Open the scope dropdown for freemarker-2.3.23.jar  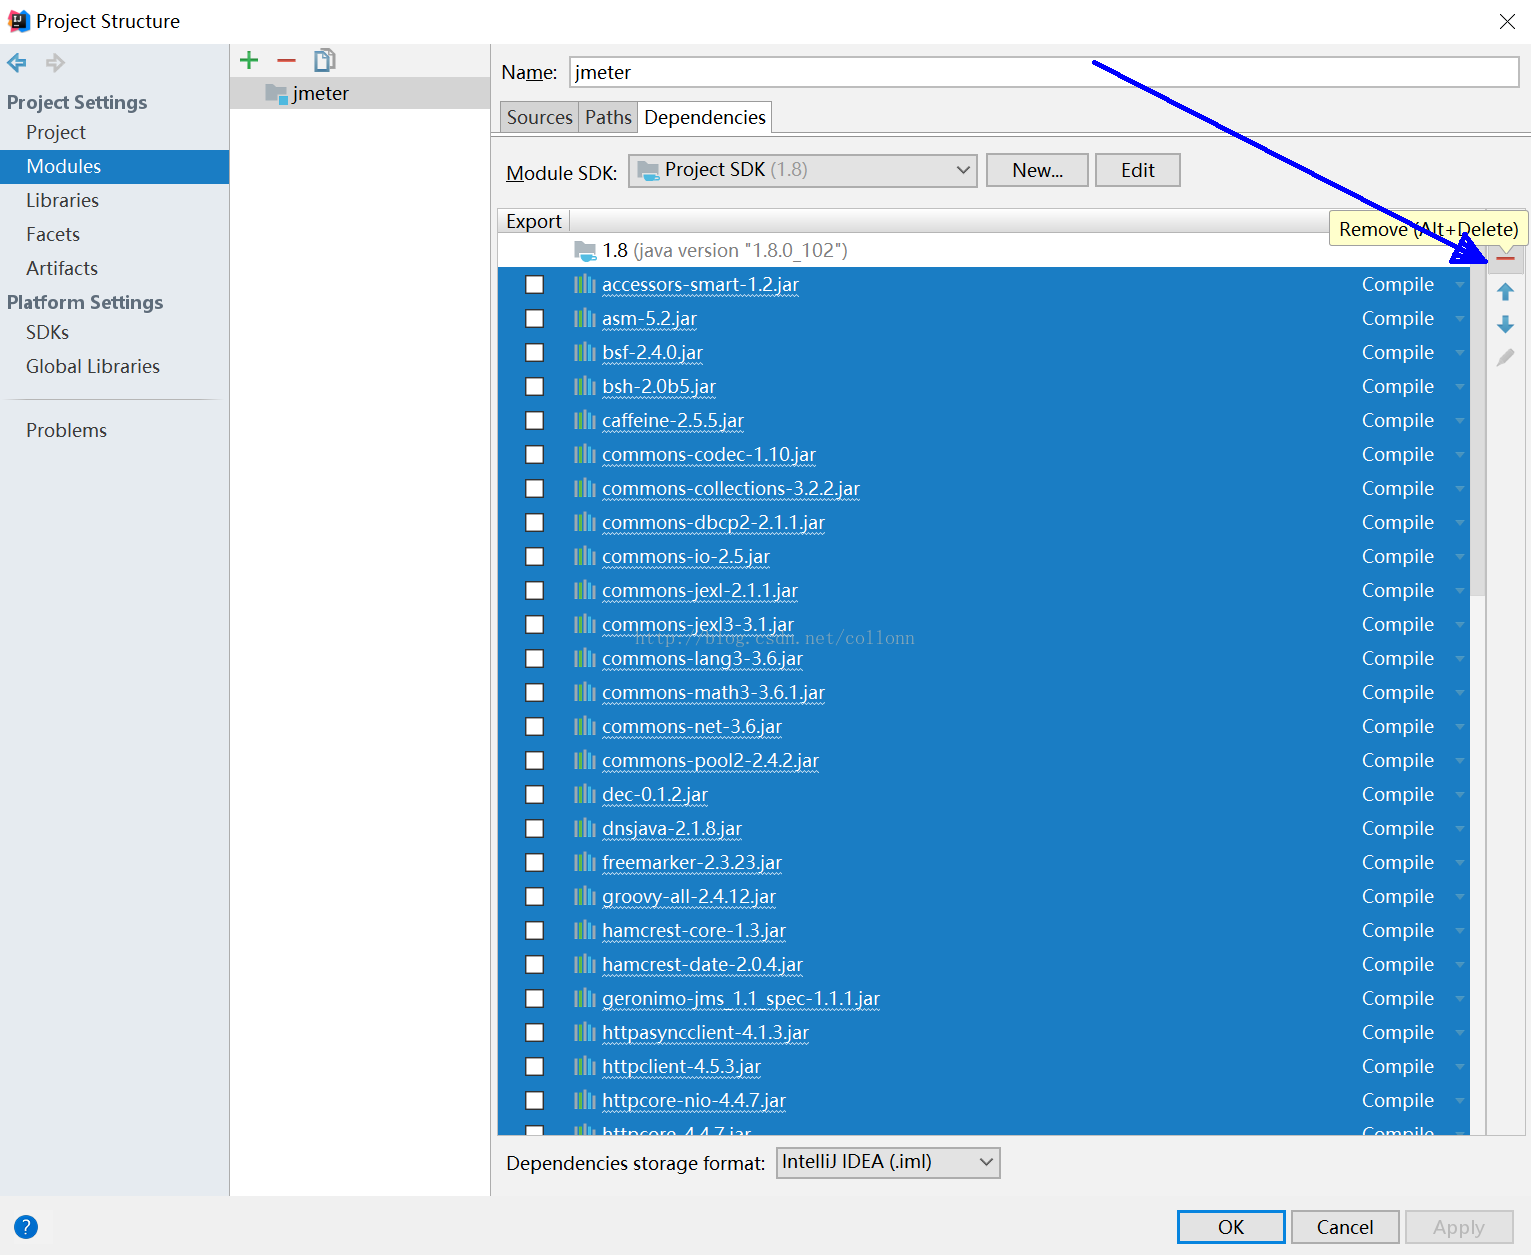[x=1459, y=863]
